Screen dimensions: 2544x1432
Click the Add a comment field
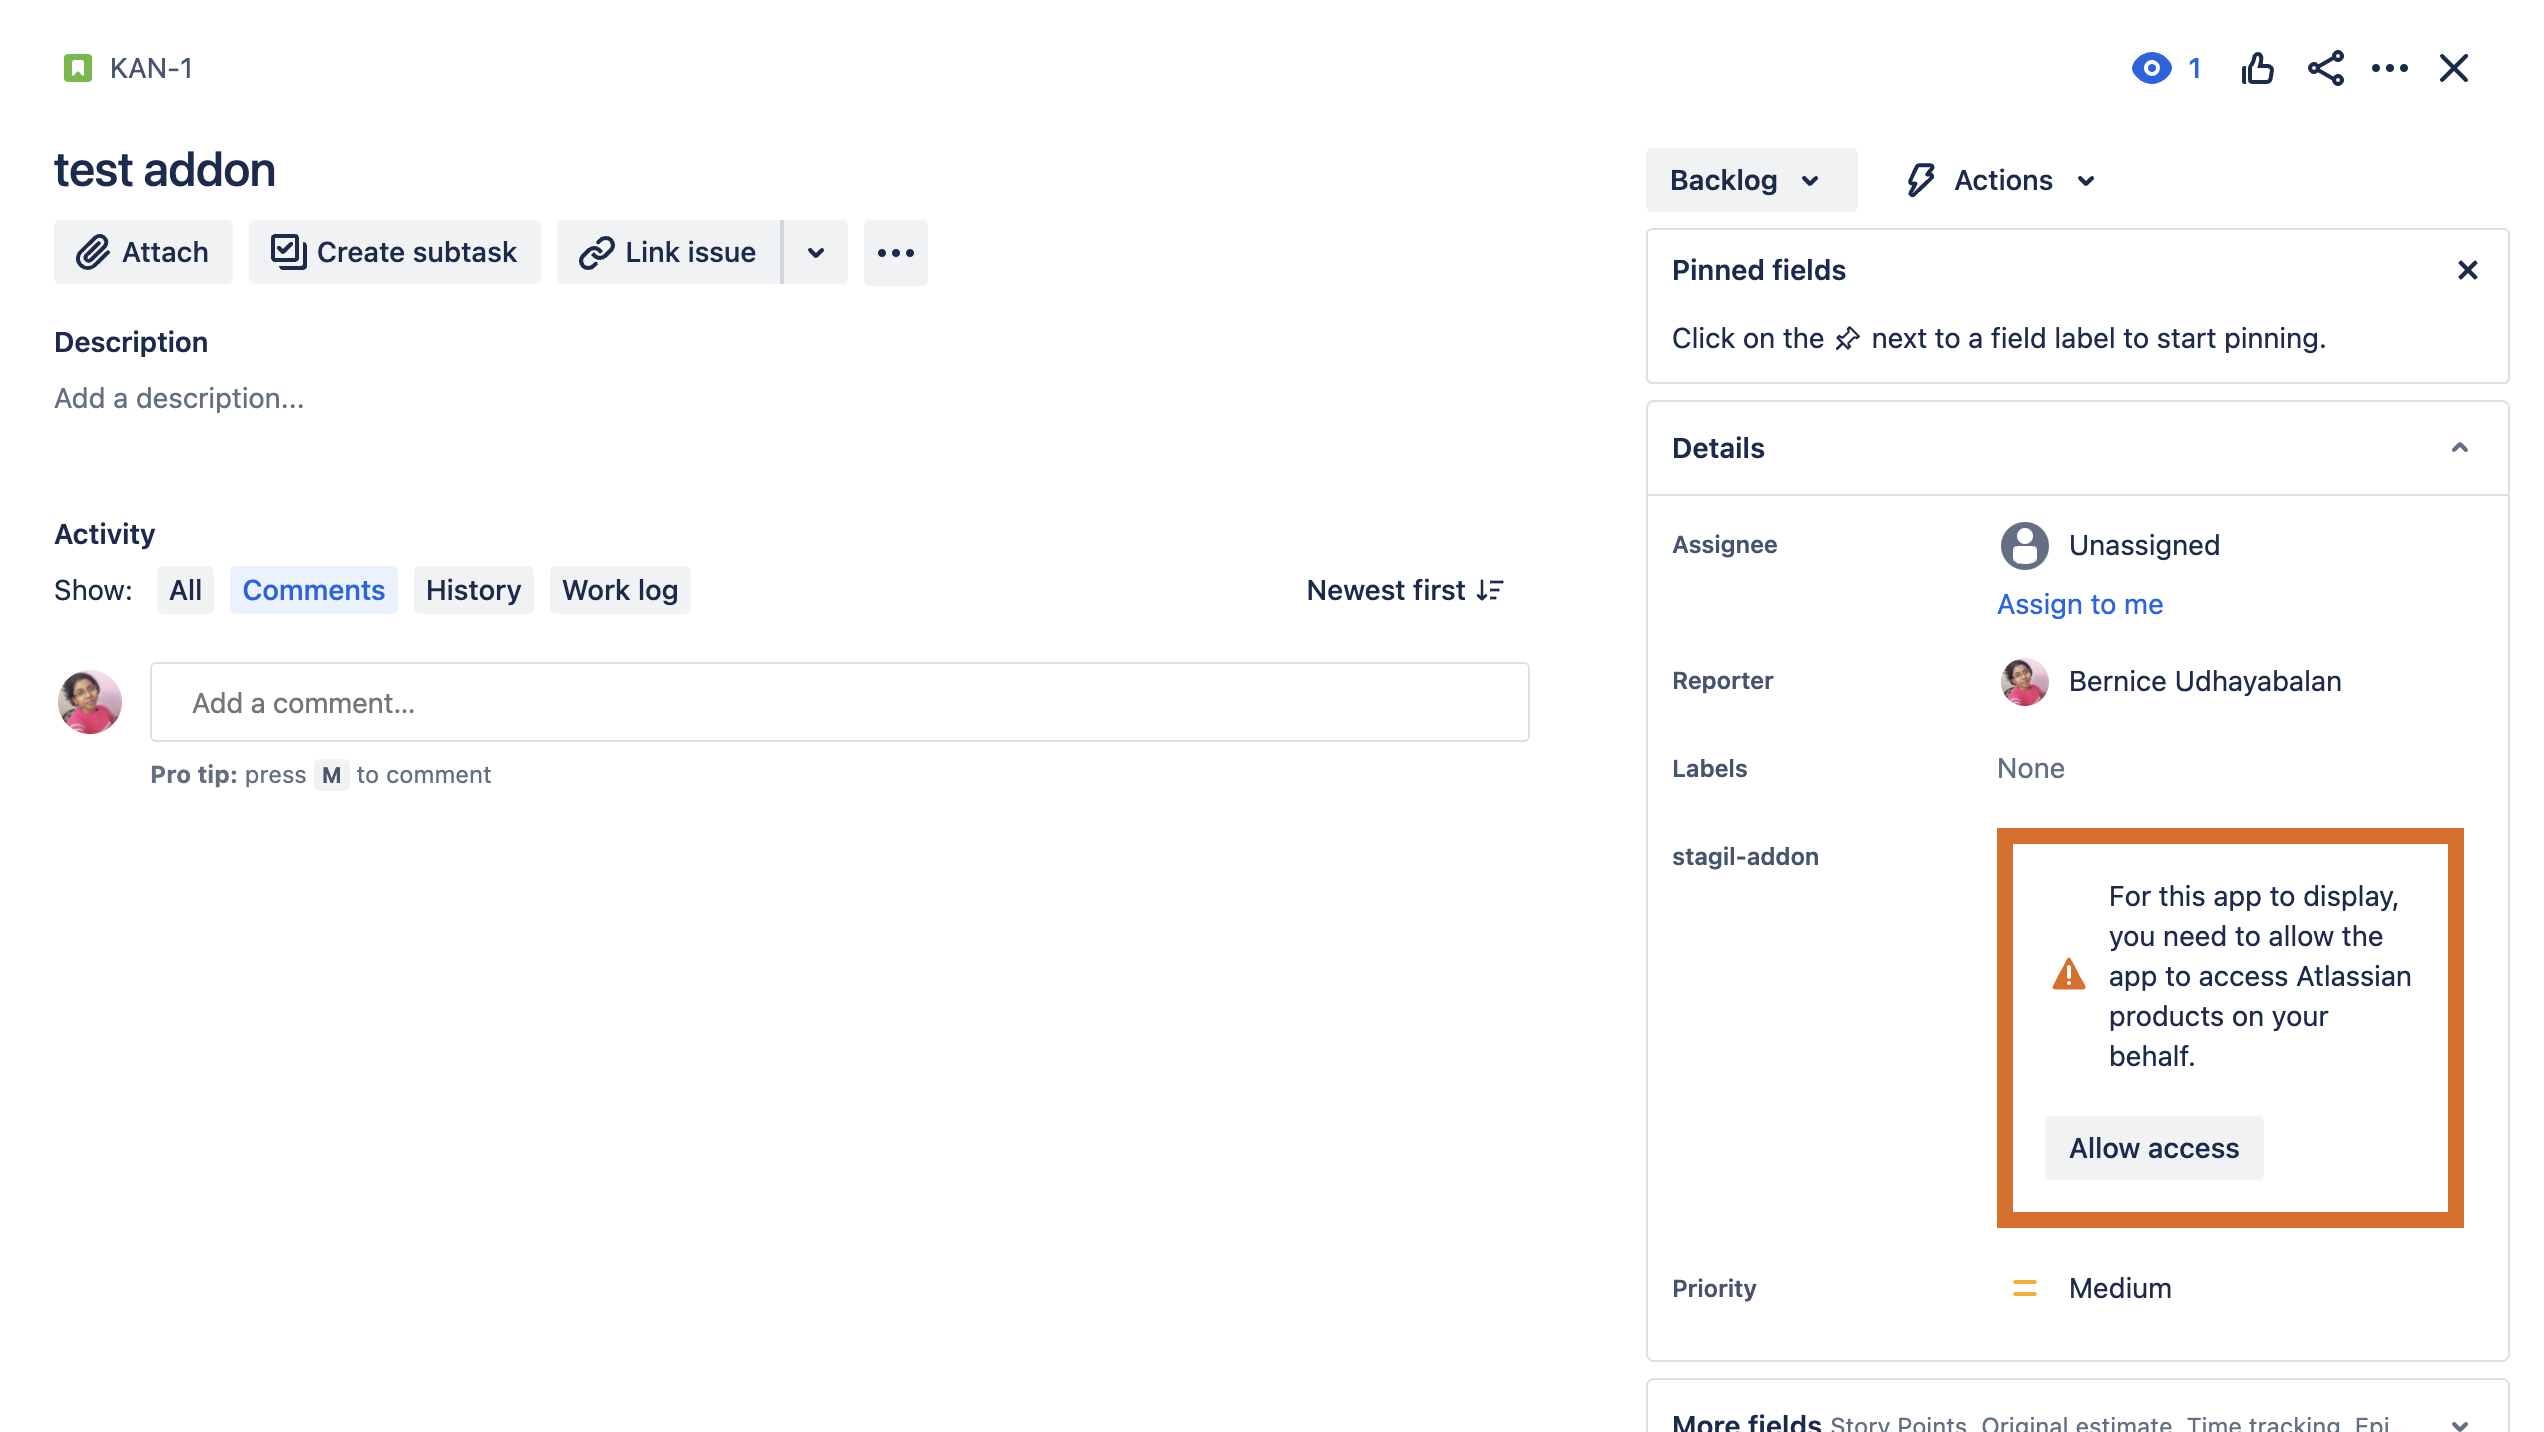pos(838,702)
